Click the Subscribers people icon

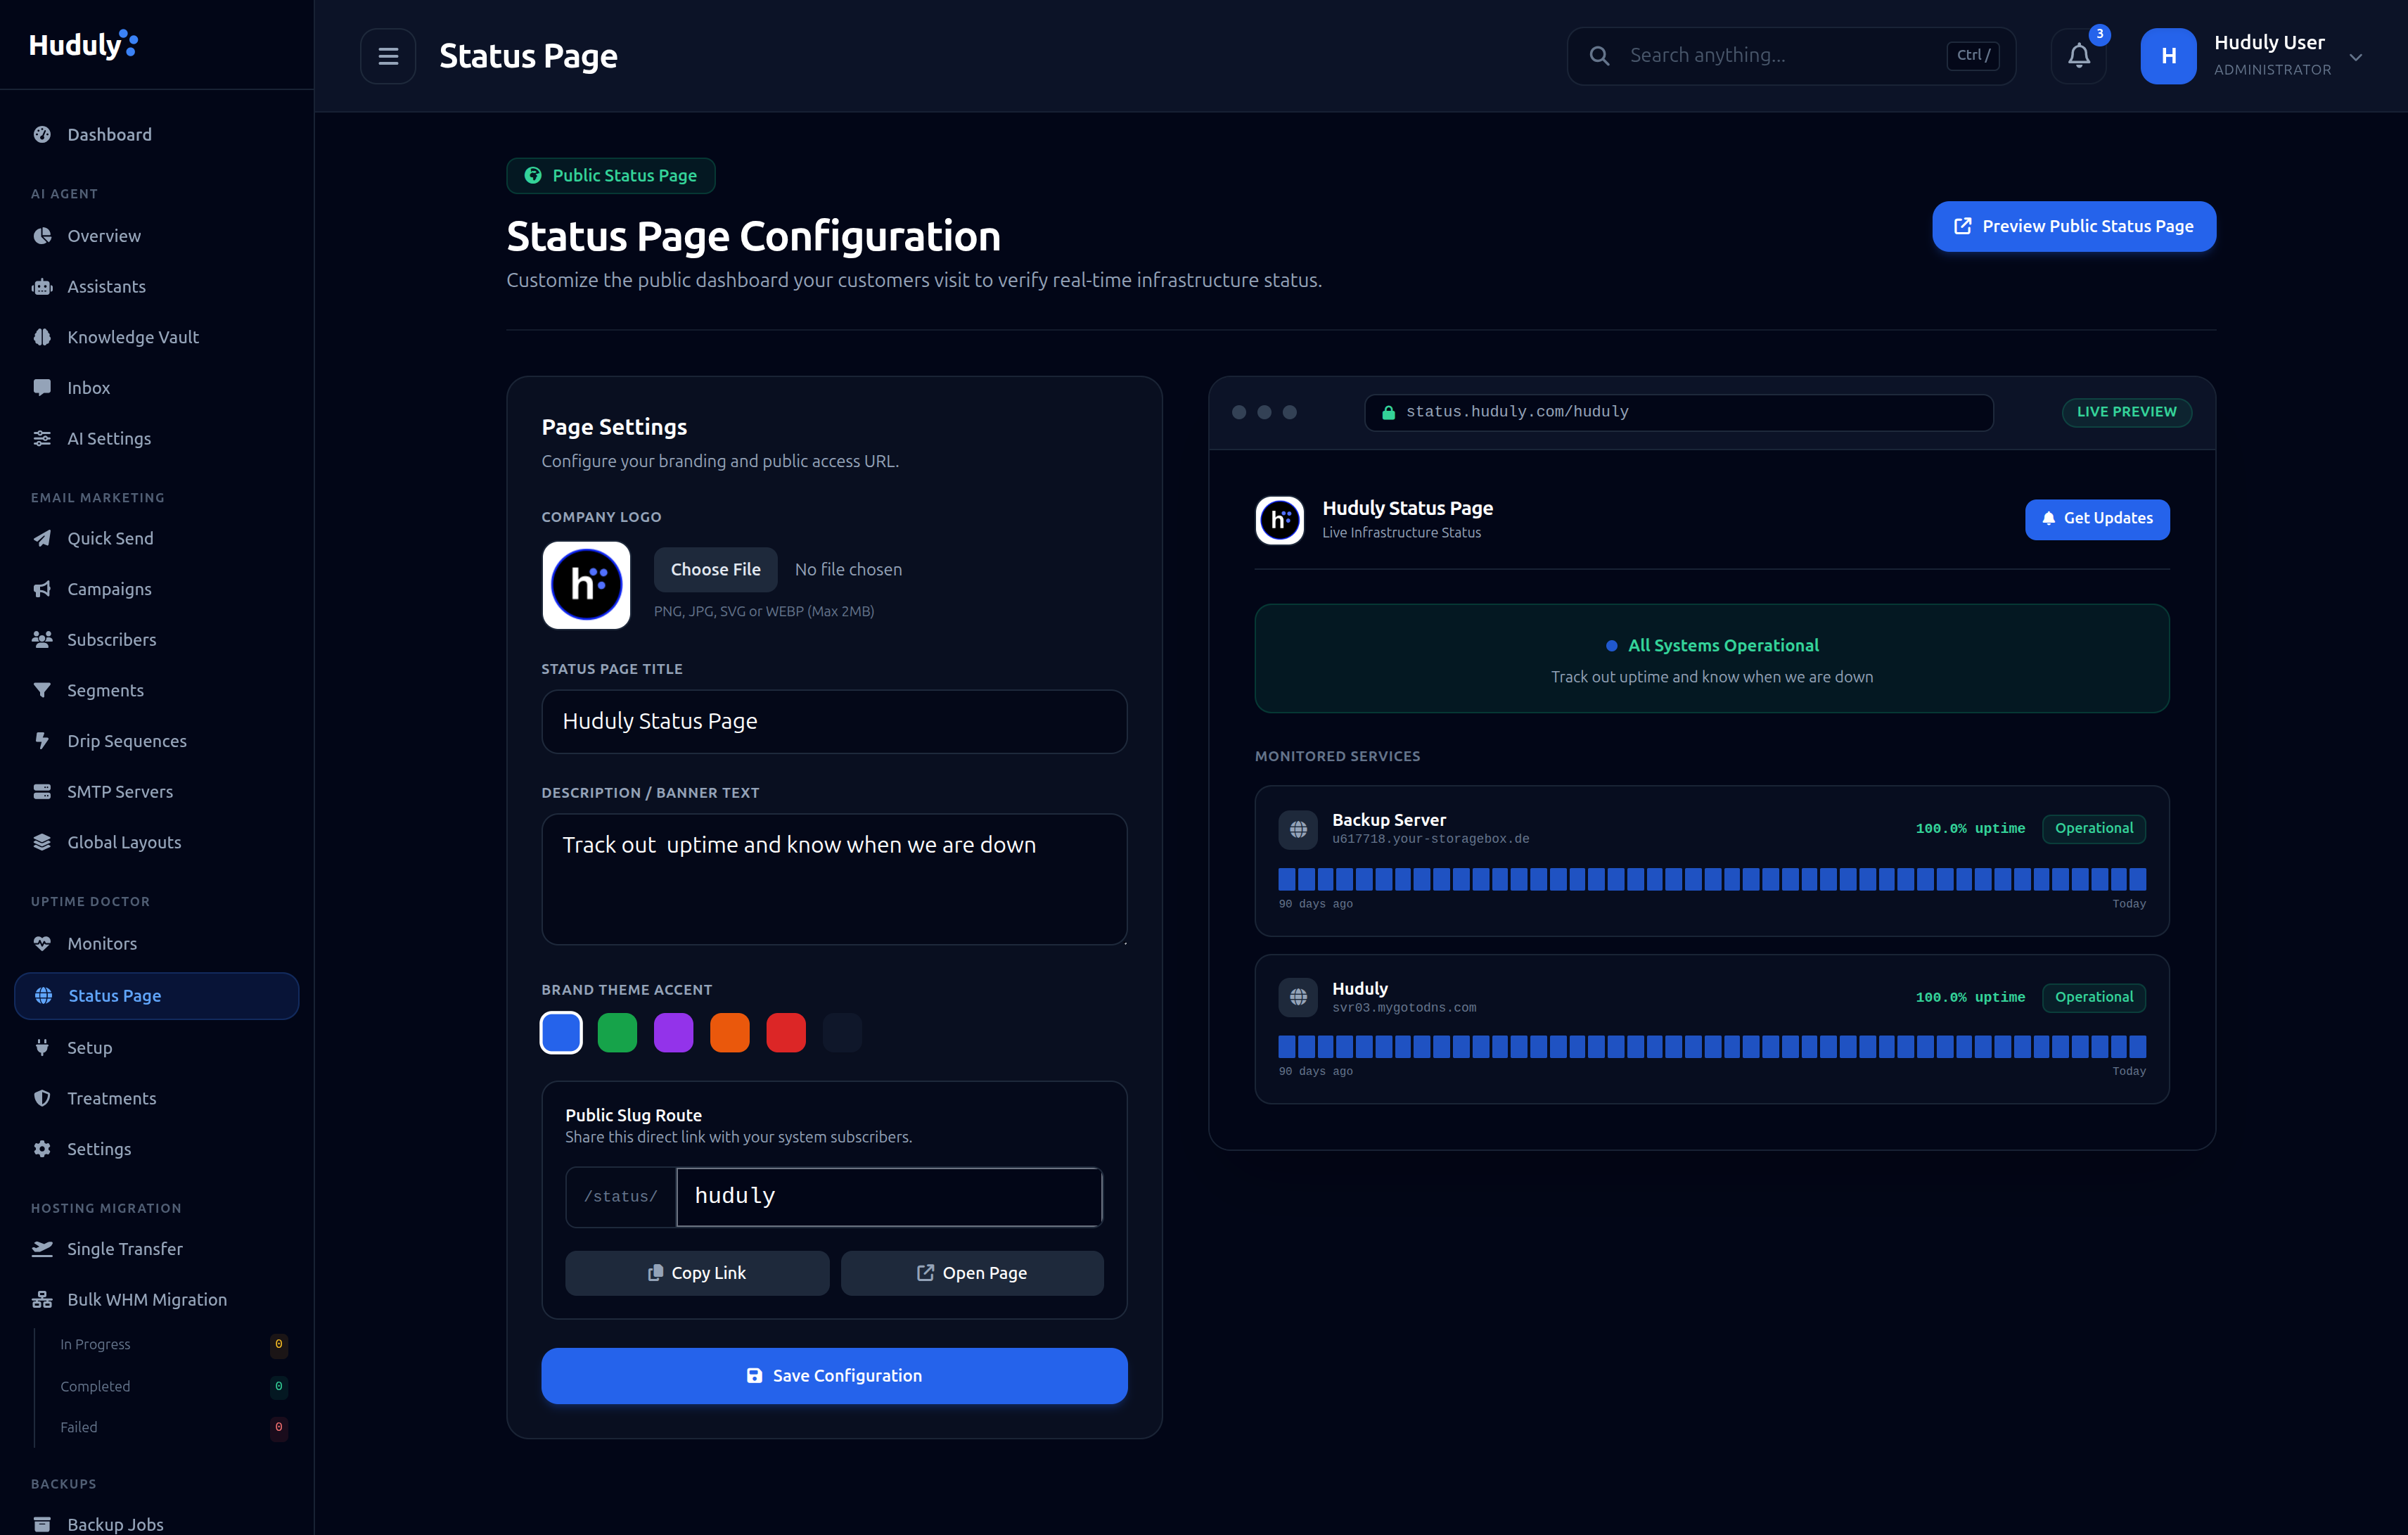click(x=42, y=639)
